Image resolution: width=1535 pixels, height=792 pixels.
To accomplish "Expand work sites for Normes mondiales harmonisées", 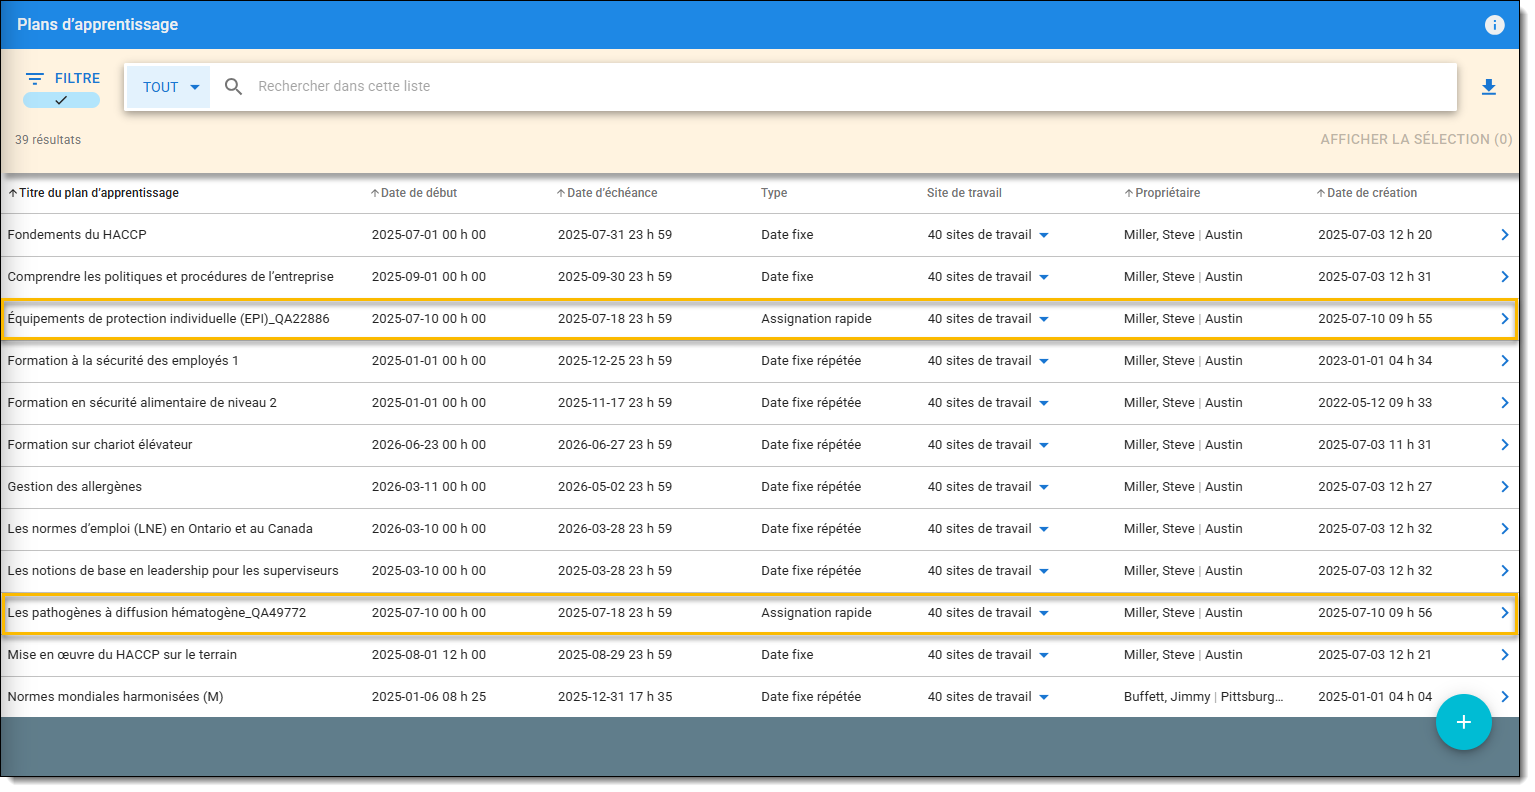I will pos(1043,697).
